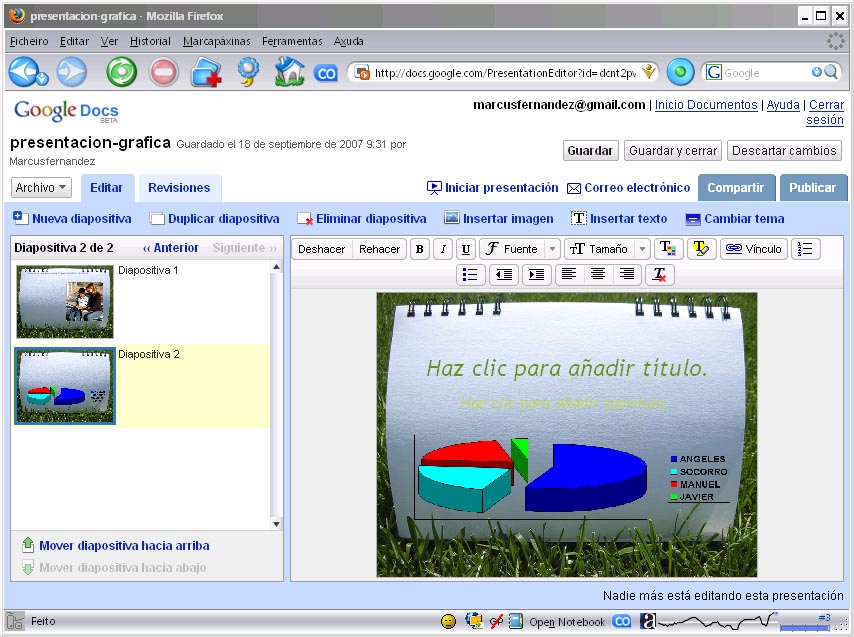Align text to the right
Viewport: 854px width, 637px height.
point(627,274)
